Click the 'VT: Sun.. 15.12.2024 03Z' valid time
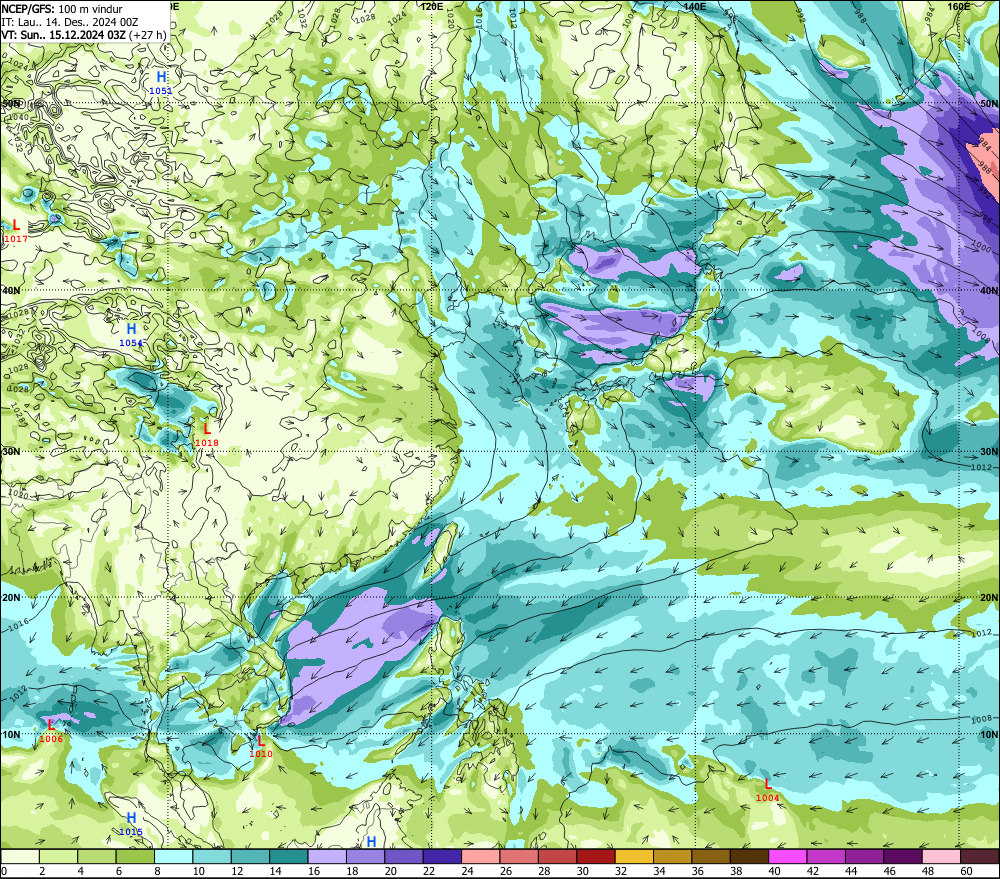Viewport: 1000px width, 879px height. (x=63, y=34)
